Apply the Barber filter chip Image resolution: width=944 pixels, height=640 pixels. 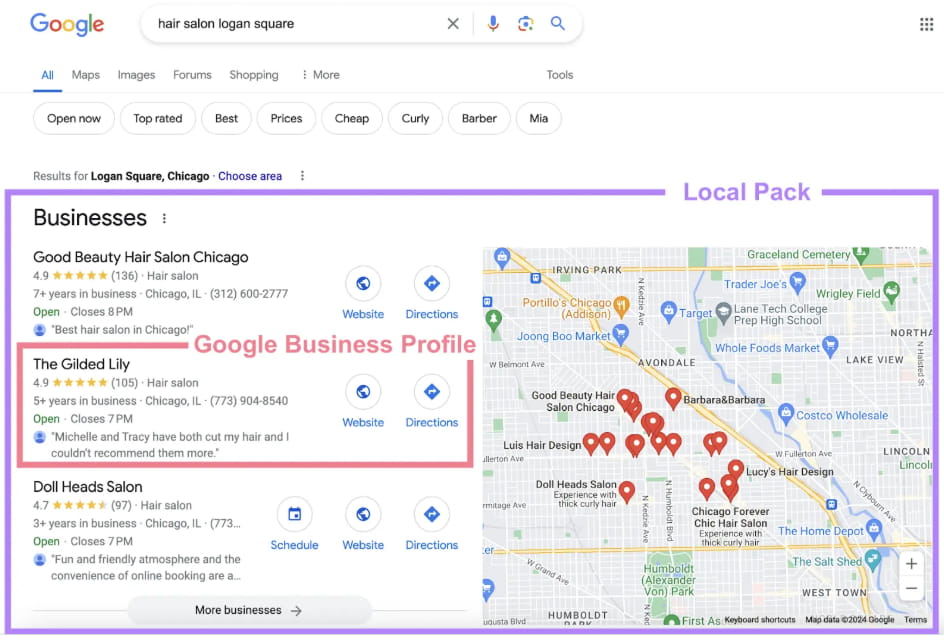point(479,119)
